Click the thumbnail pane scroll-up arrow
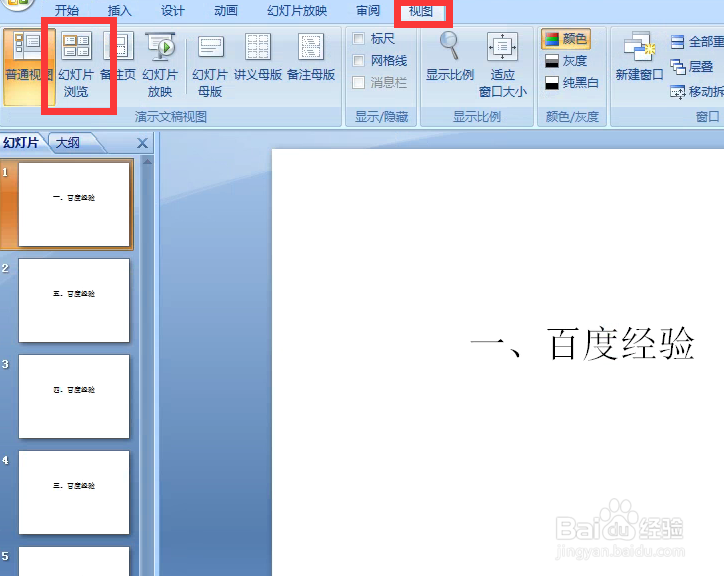 point(147,162)
